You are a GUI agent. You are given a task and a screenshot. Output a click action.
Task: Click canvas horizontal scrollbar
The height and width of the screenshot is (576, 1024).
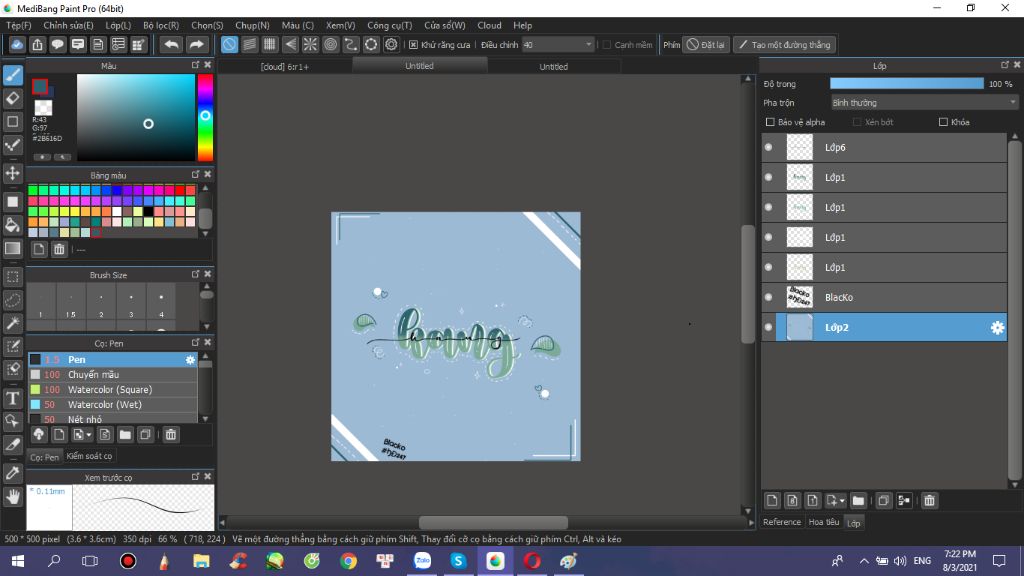[492, 522]
